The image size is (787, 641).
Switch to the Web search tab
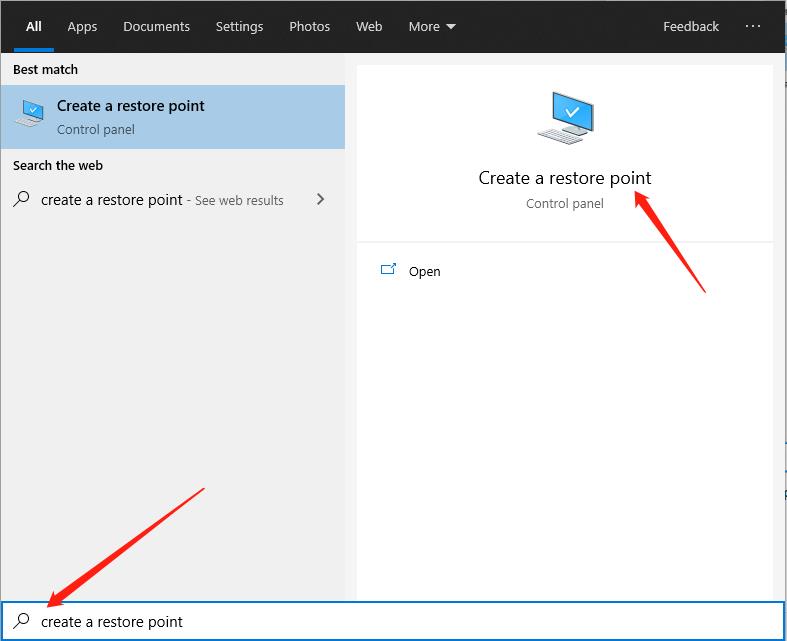coord(369,27)
